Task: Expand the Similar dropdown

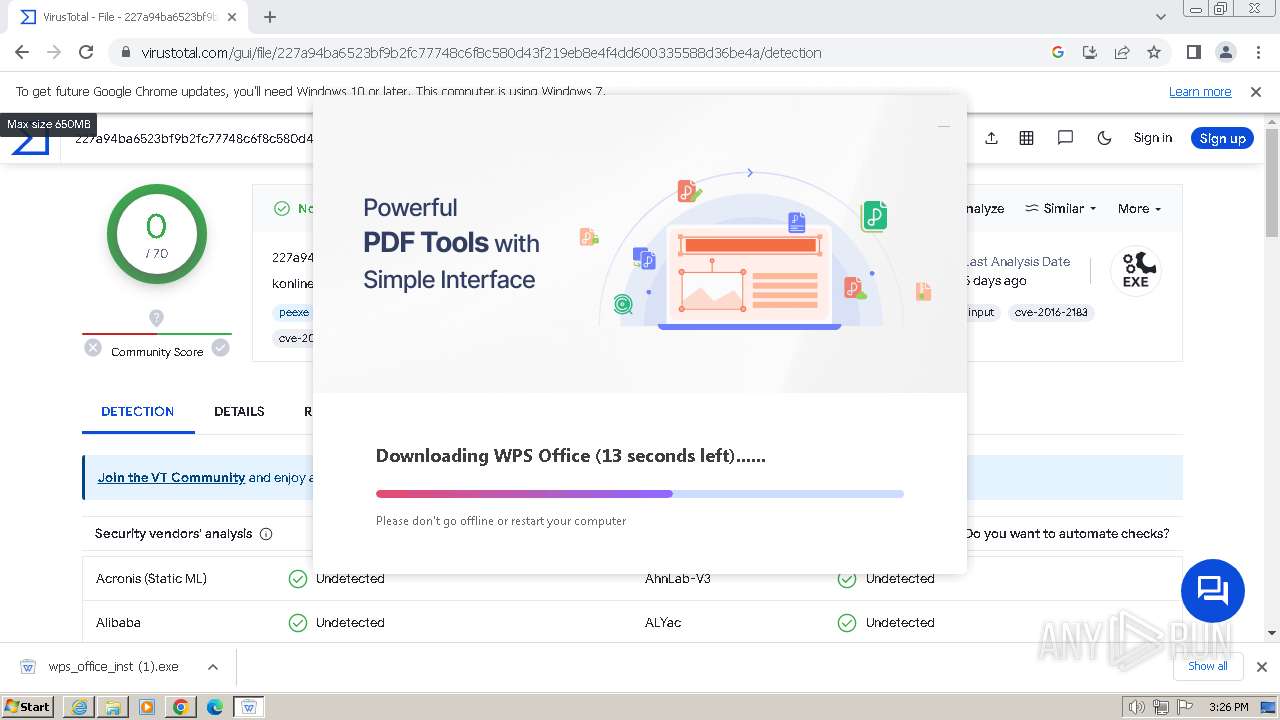Action: pyautogui.click(x=1061, y=209)
